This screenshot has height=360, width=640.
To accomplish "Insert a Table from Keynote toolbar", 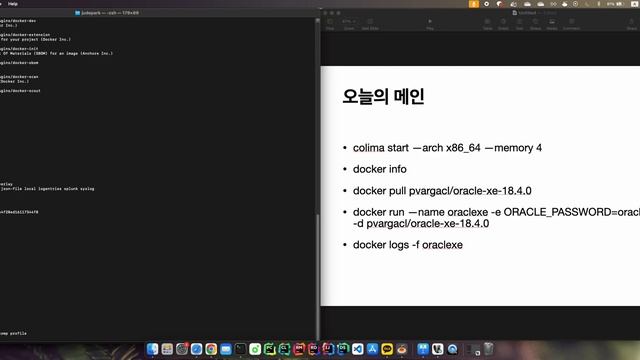I will point(487,24).
